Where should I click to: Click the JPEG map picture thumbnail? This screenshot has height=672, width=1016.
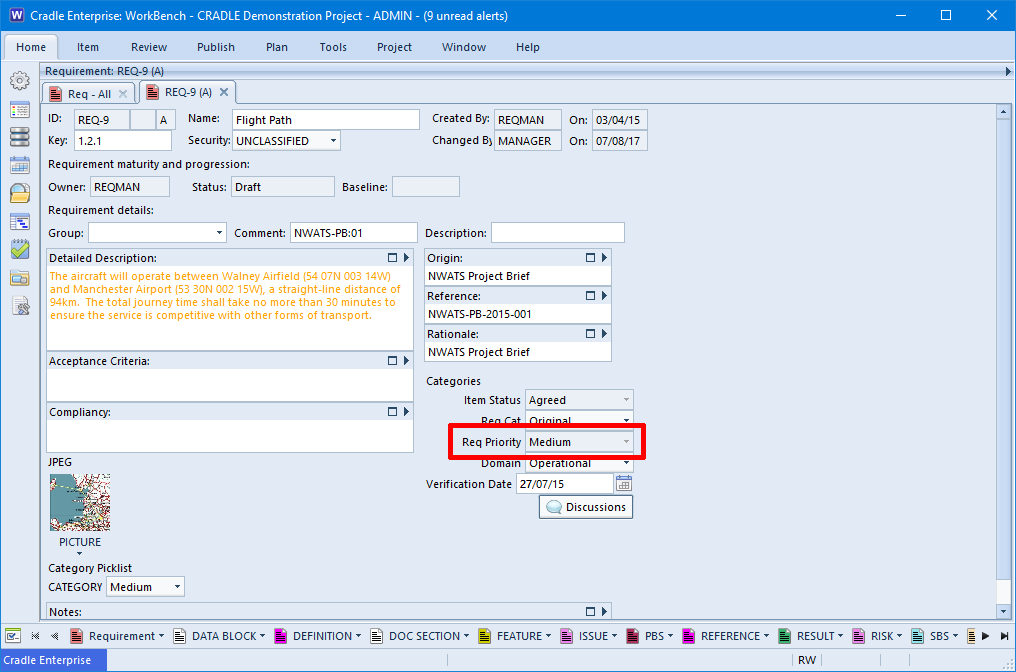(x=80, y=502)
